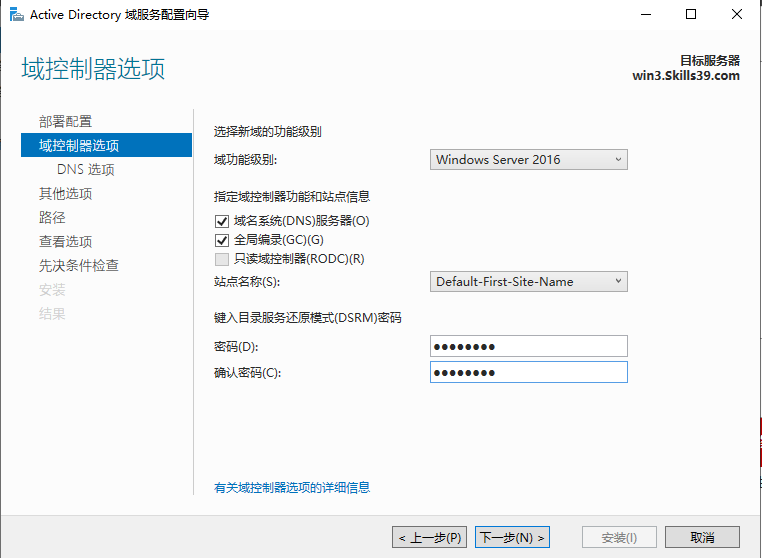This screenshot has height=558, width=762.
Task: Uncheck the 全局编录(GC) checkbox
Action: coord(222,240)
